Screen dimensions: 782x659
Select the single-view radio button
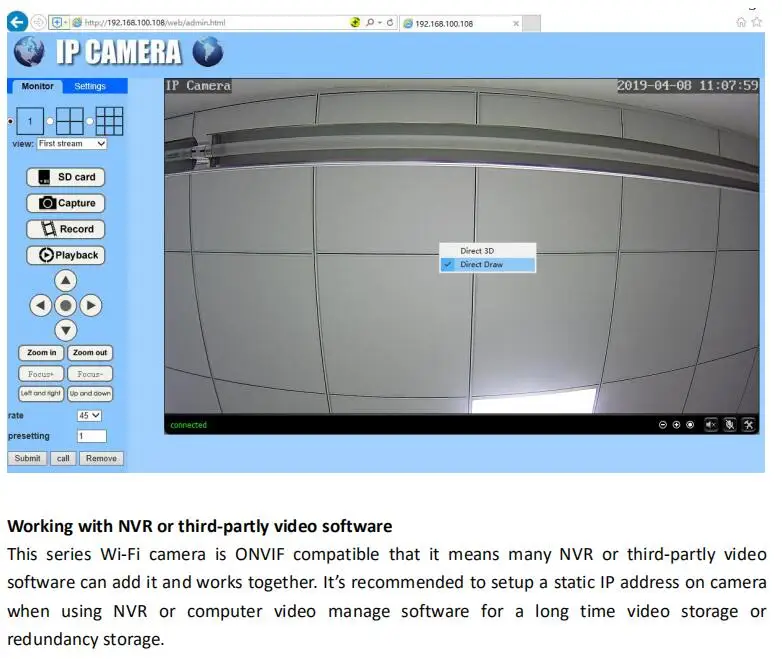(x=10, y=122)
